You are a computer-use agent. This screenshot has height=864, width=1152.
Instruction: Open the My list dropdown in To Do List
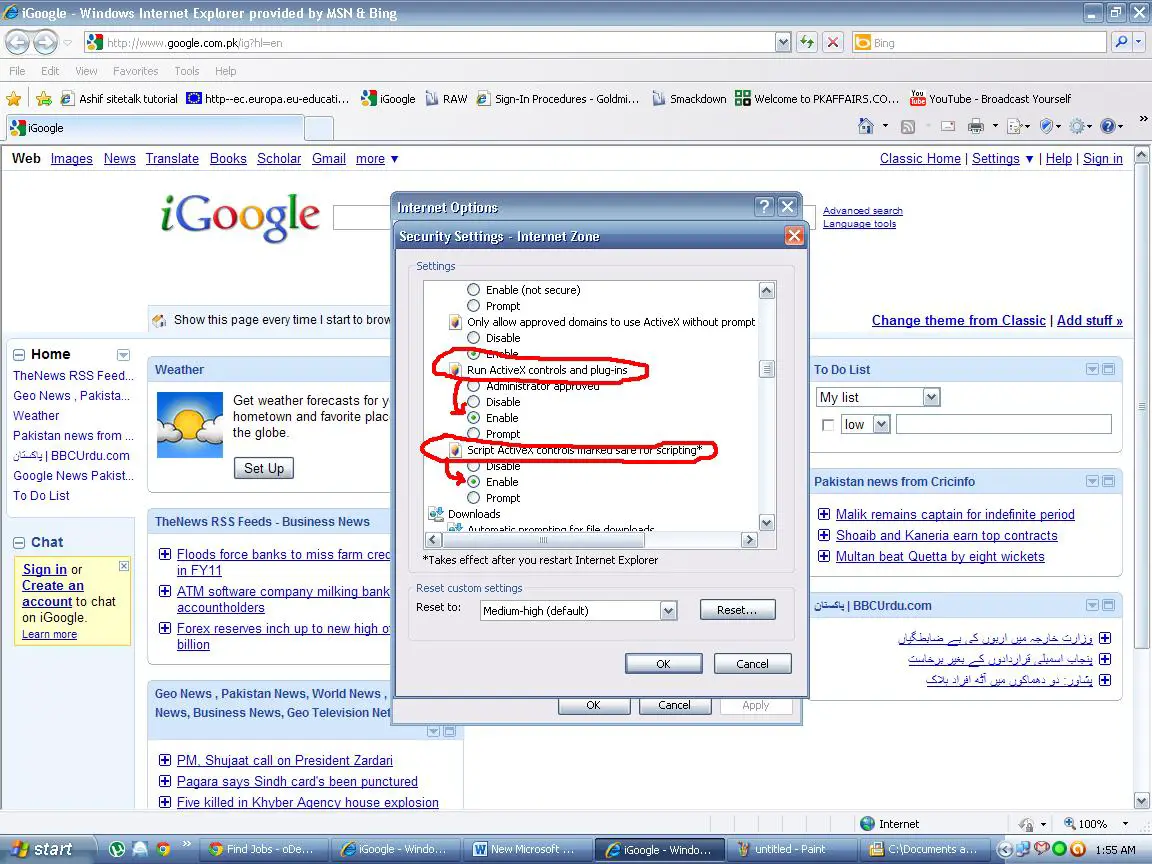tap(931, 397)
